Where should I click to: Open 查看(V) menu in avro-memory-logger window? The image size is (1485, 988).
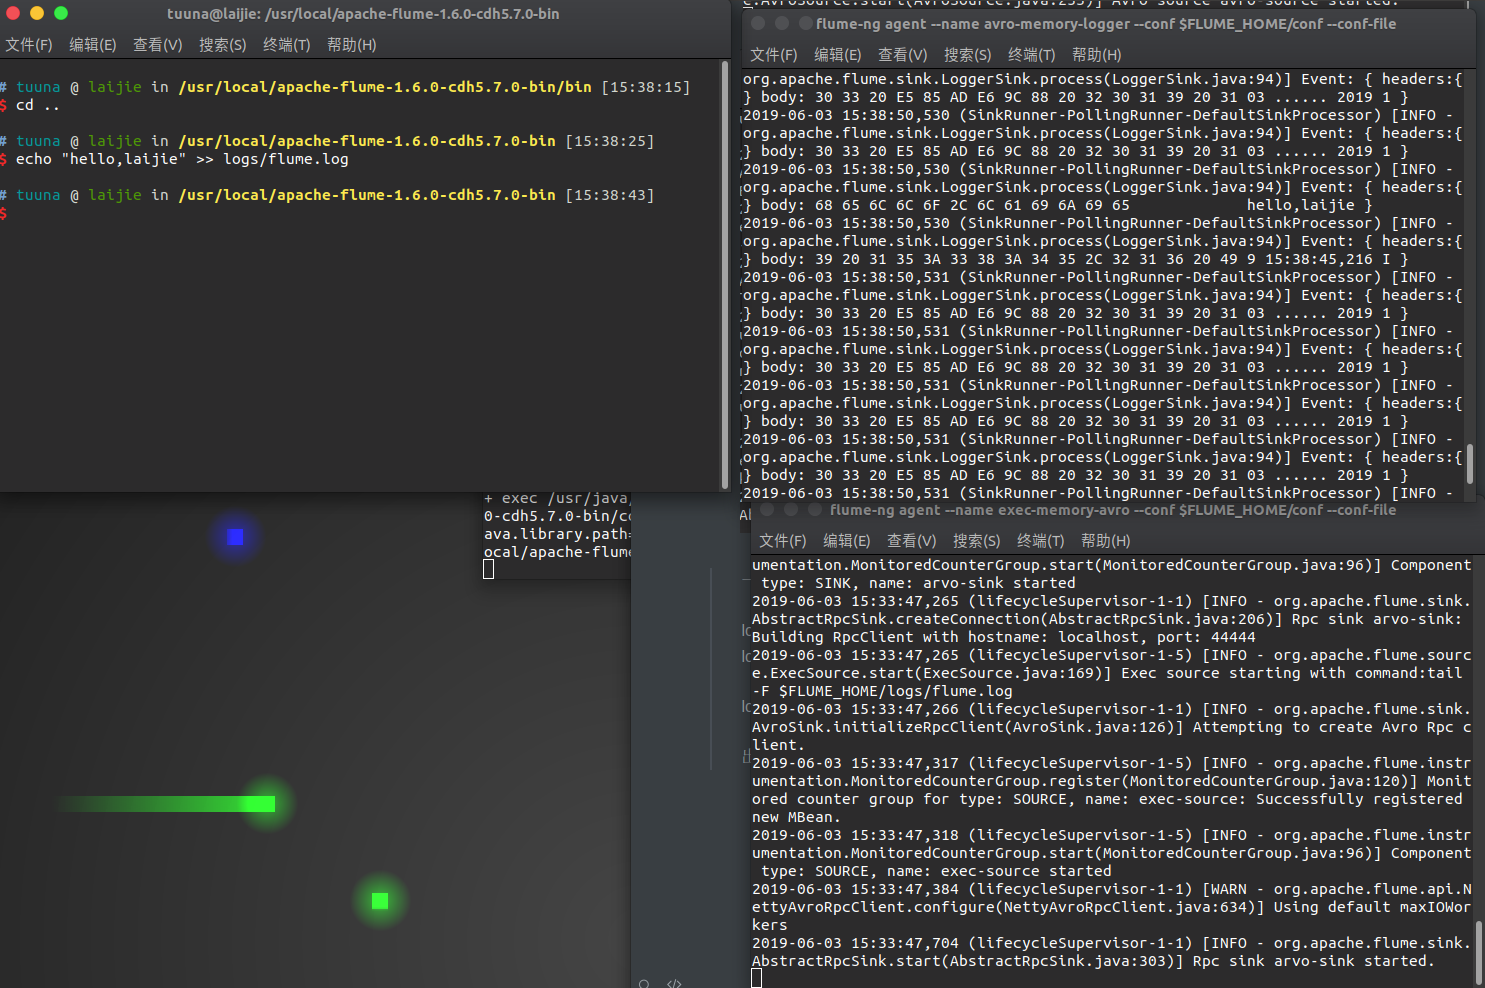pos(903,55)
